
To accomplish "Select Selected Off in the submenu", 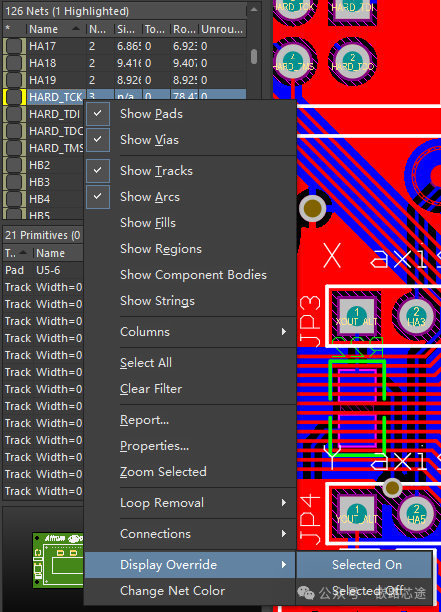I will pos(365,591).
